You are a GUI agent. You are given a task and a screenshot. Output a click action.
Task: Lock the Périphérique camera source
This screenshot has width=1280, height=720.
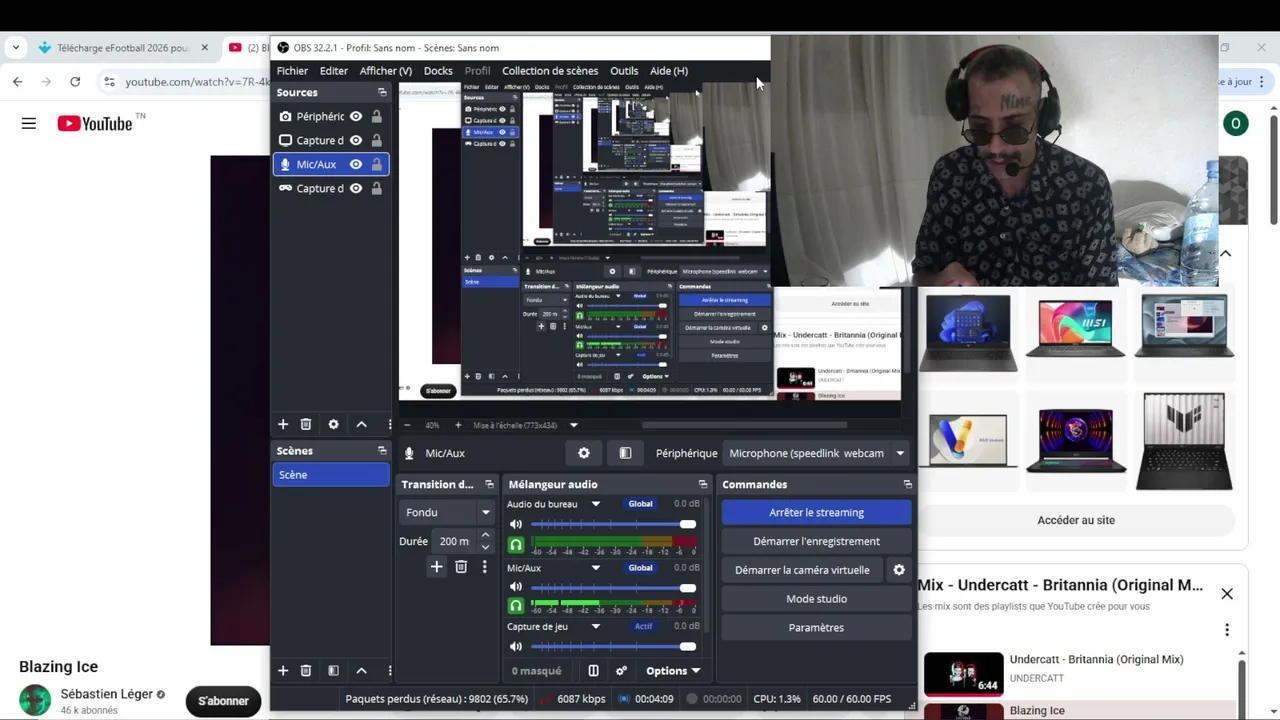point(376,116)
